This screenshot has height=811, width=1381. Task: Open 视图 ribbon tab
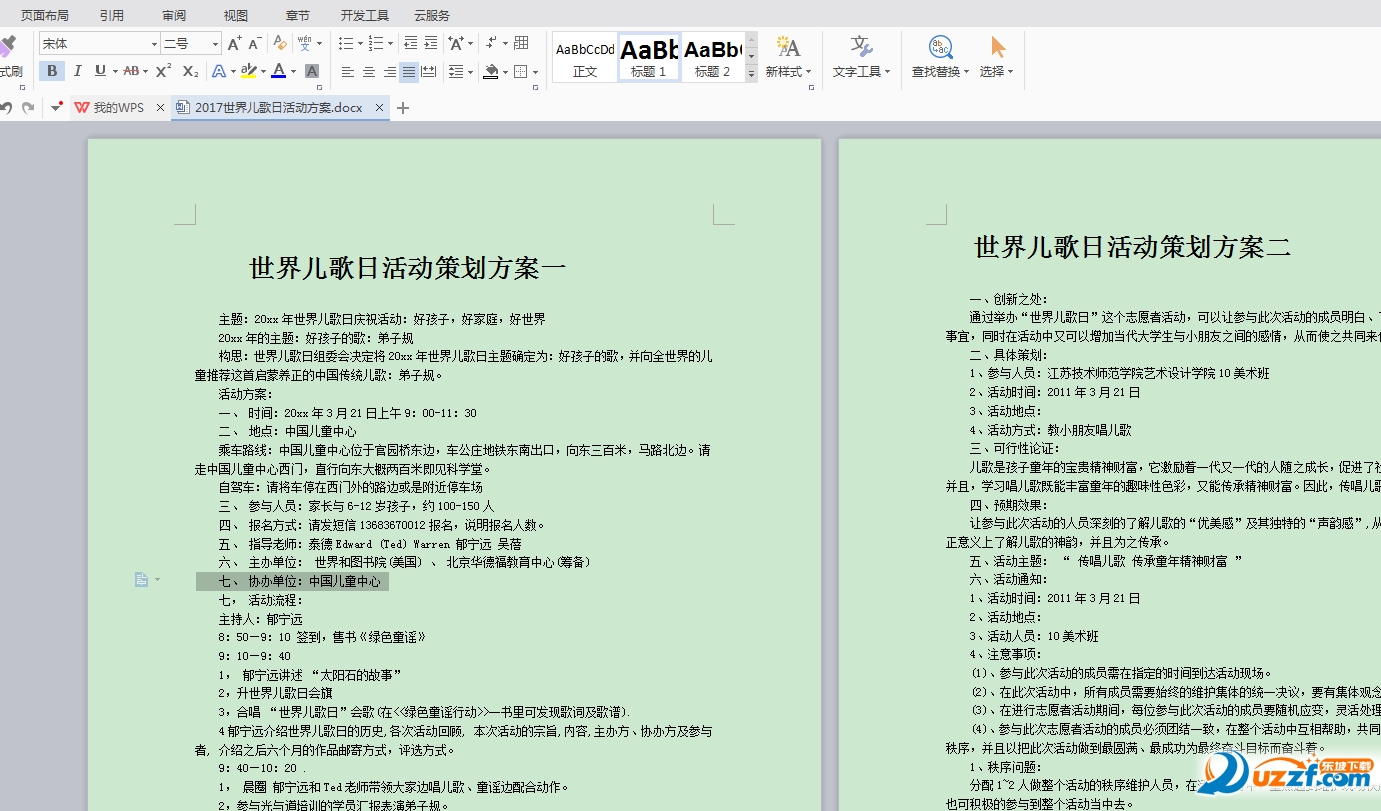[236, 15]
